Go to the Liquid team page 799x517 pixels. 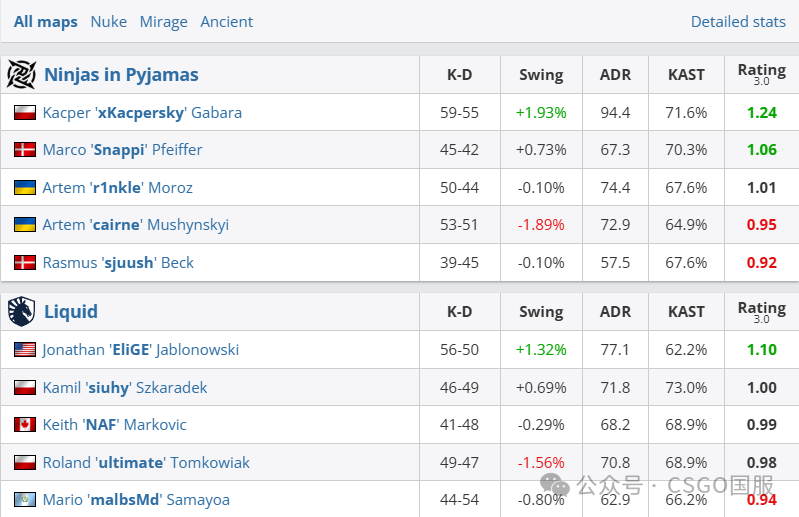(x=71, y=312)
